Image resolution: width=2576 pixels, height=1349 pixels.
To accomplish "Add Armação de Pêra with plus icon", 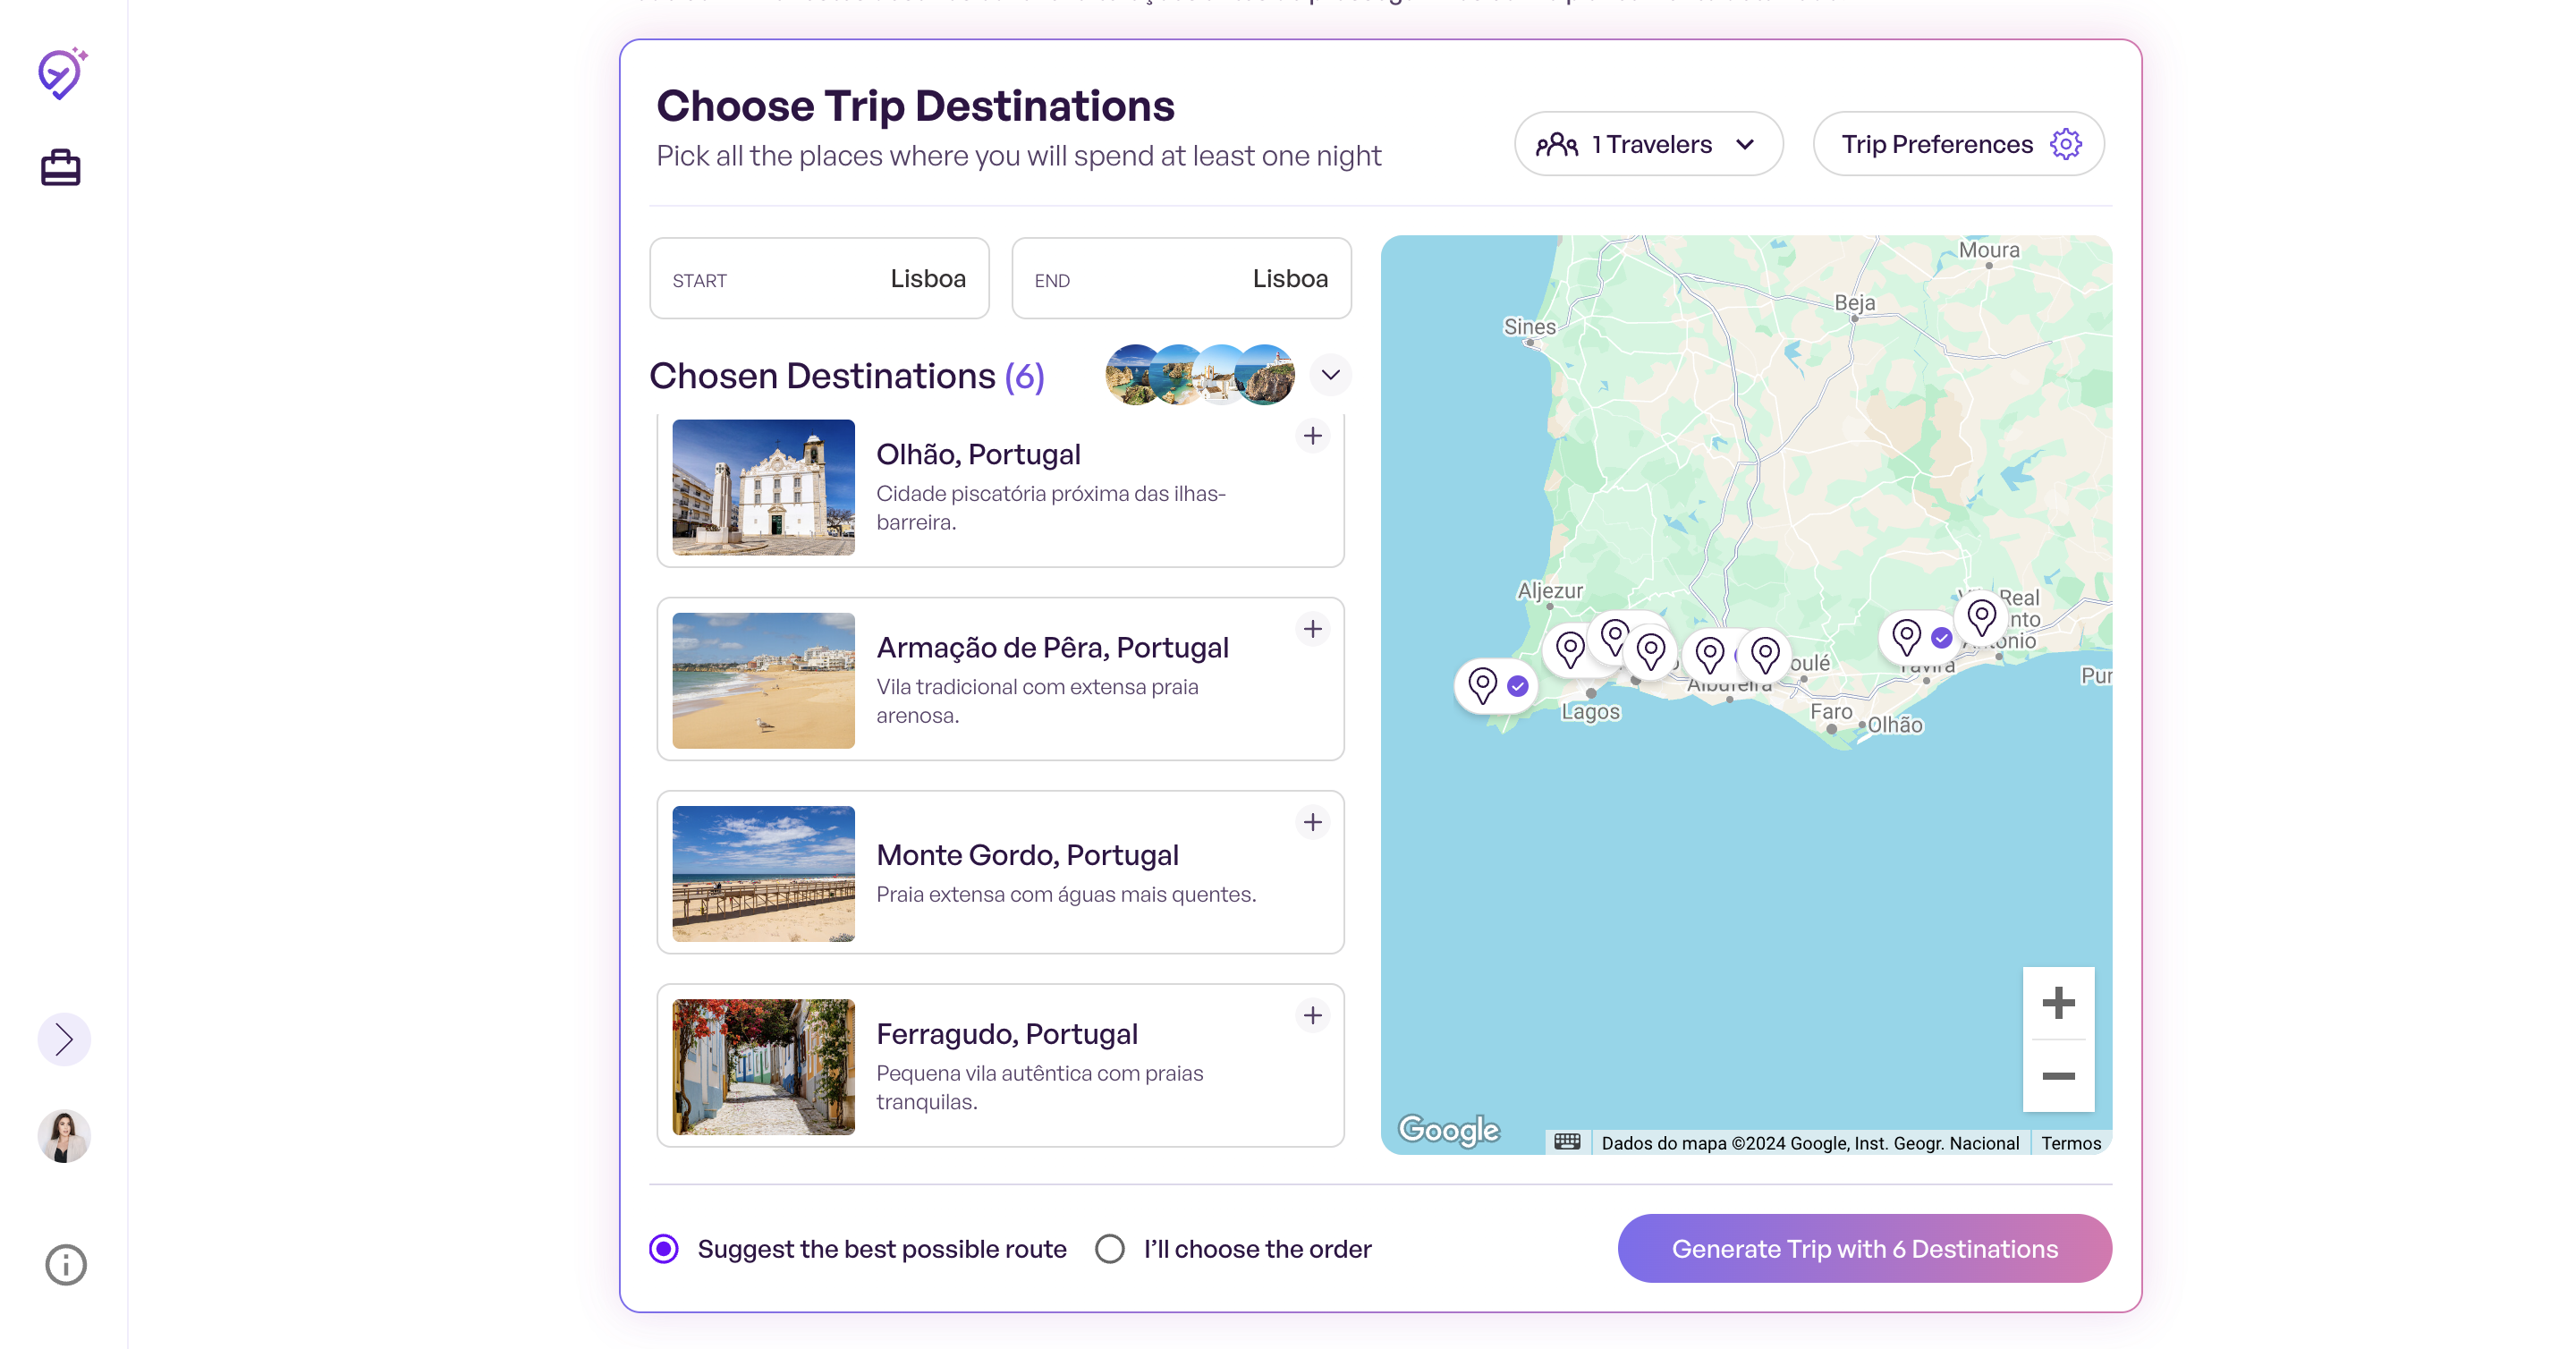I will point(1312,628).
